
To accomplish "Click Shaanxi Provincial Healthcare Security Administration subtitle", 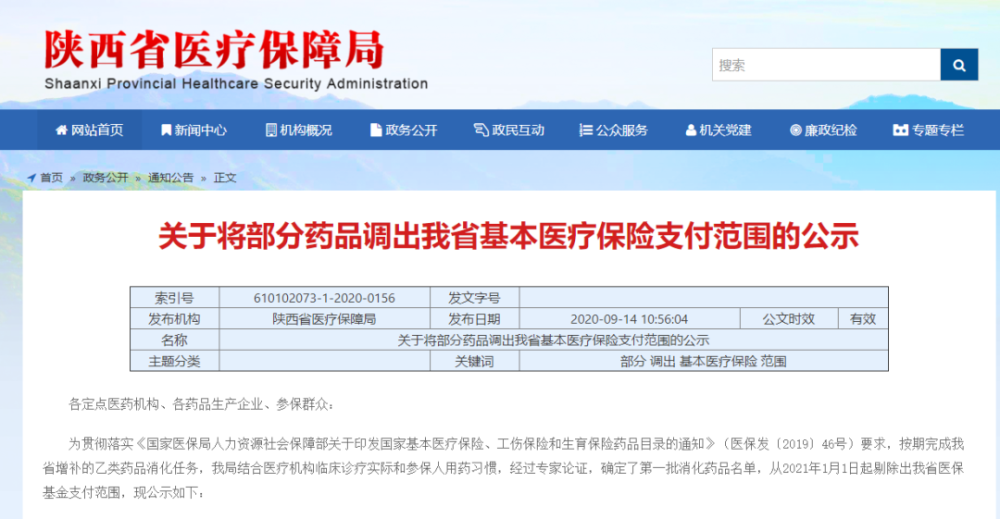I will (236, 84).
